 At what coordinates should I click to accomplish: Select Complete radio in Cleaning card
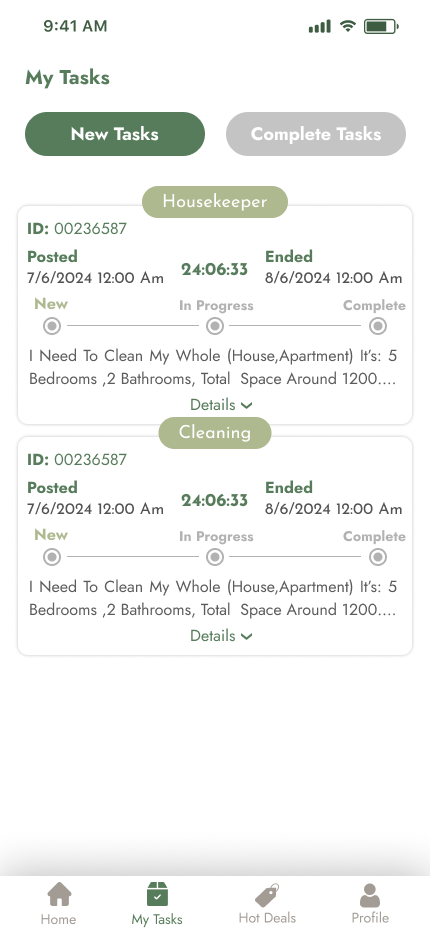tap(378, 557)
